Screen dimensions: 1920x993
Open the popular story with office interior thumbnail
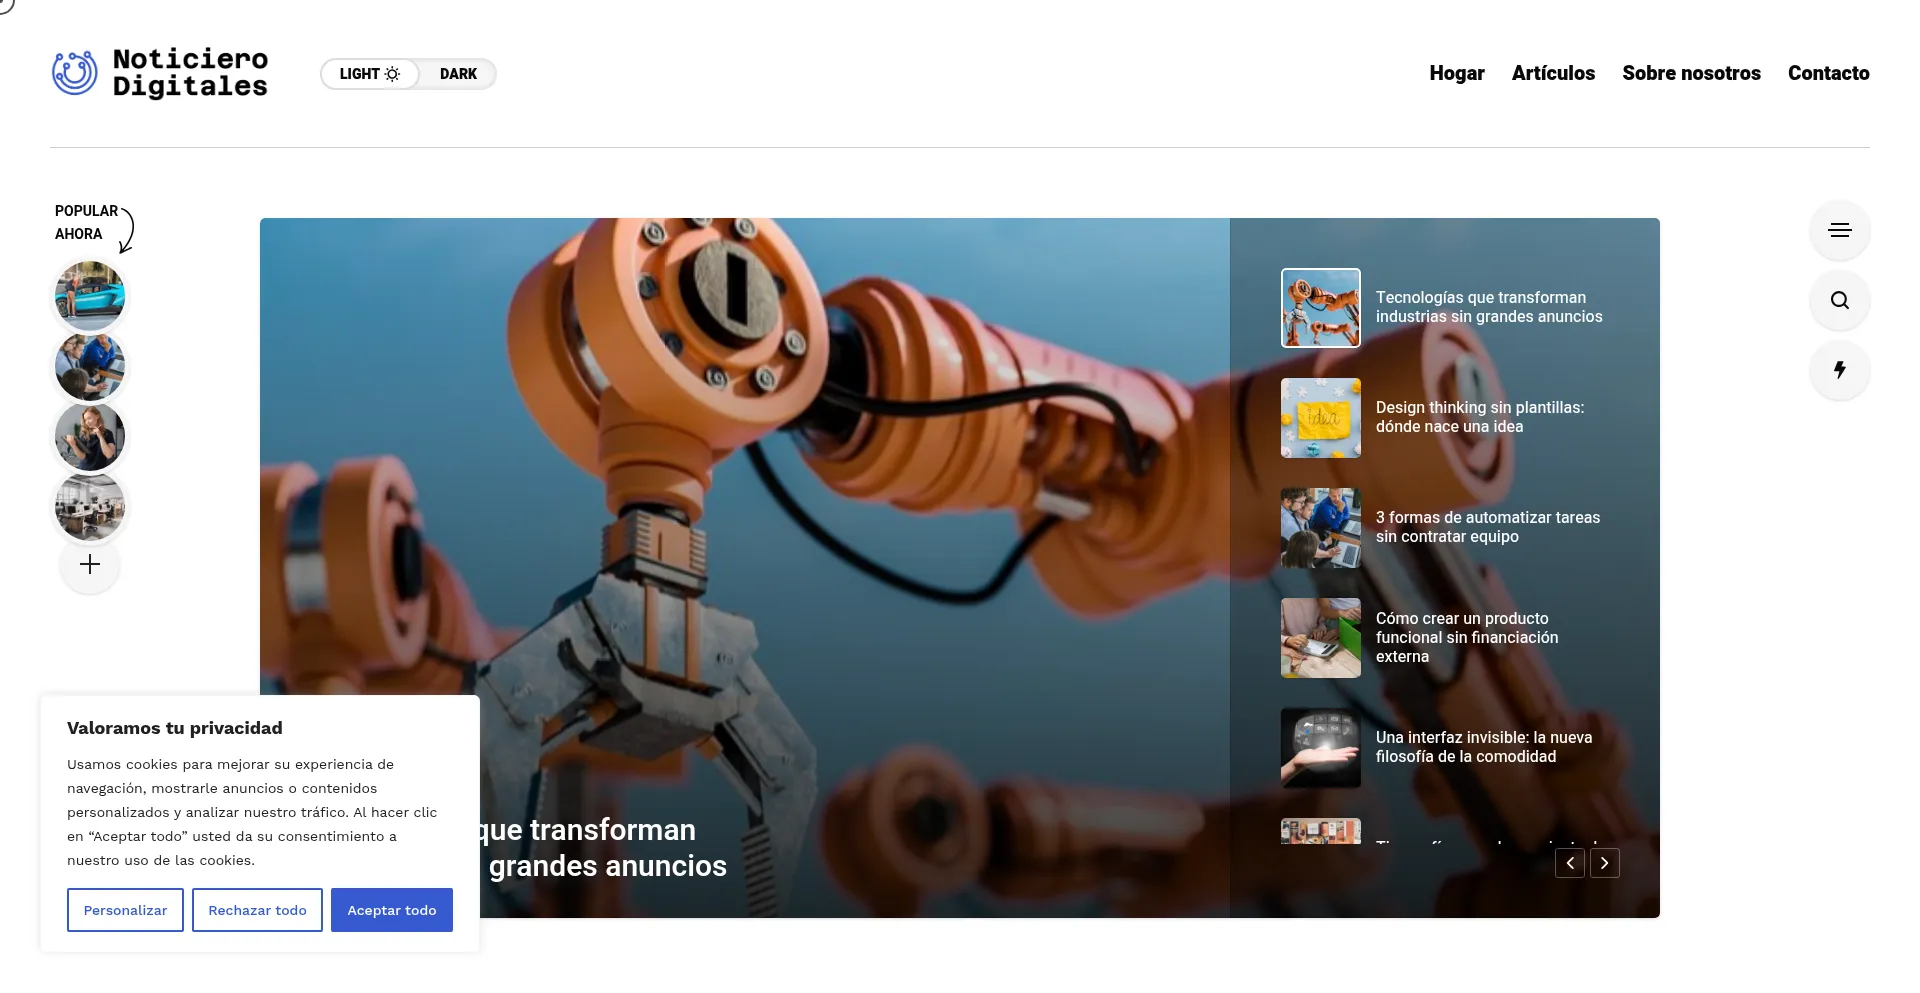[x=90, y=506]
